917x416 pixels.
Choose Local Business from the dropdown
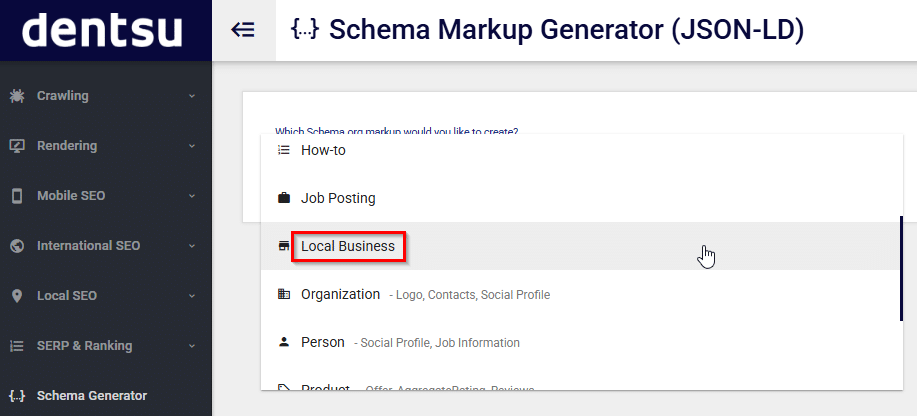[x=581, y=246]
